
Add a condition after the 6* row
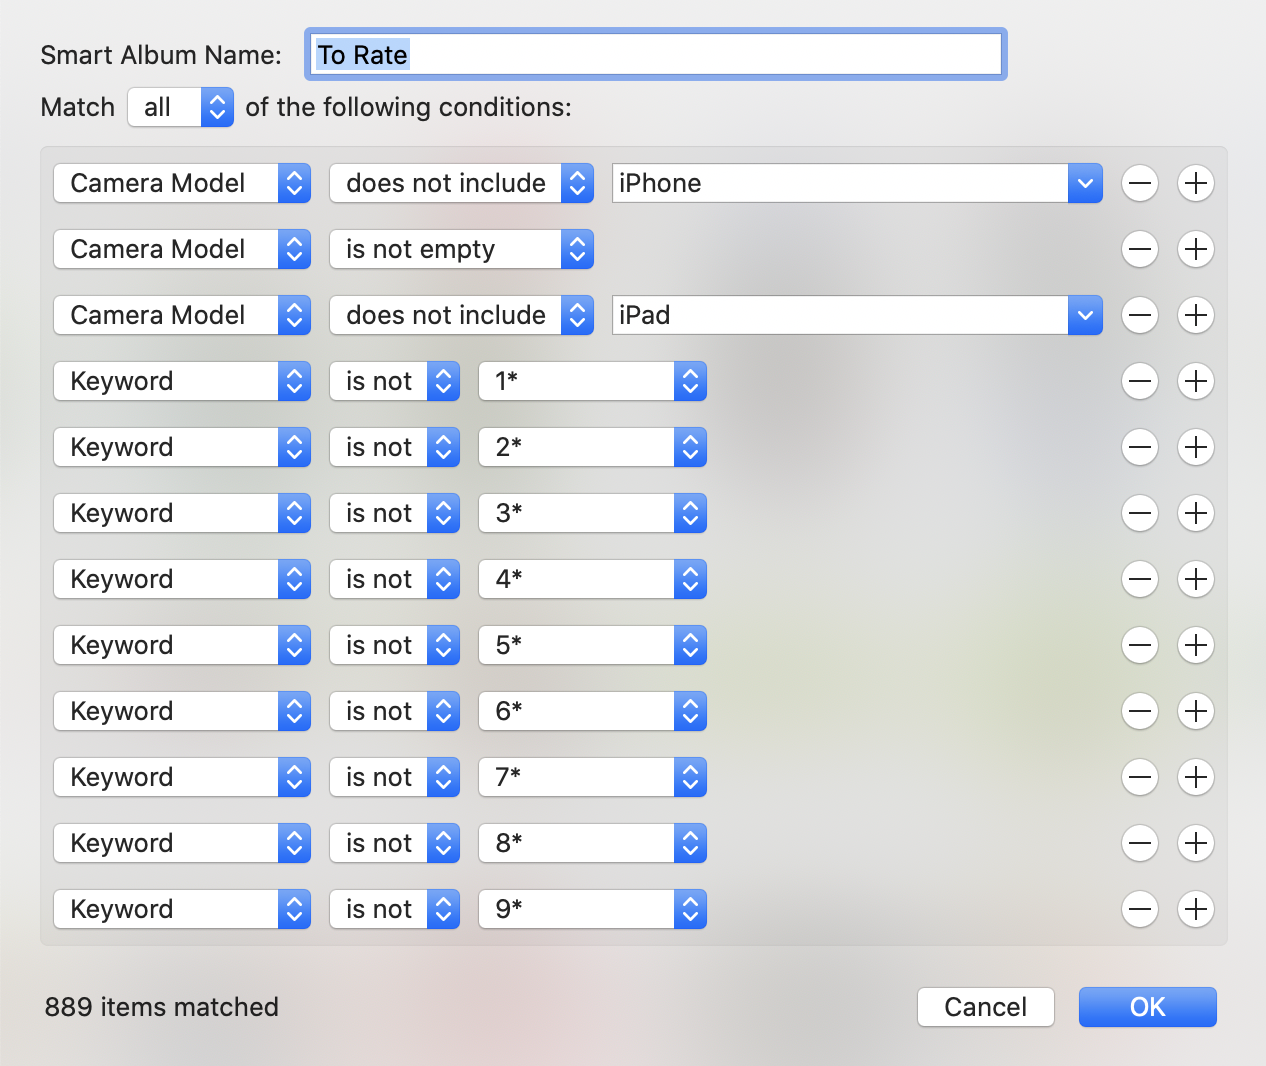pos(1196,711)
